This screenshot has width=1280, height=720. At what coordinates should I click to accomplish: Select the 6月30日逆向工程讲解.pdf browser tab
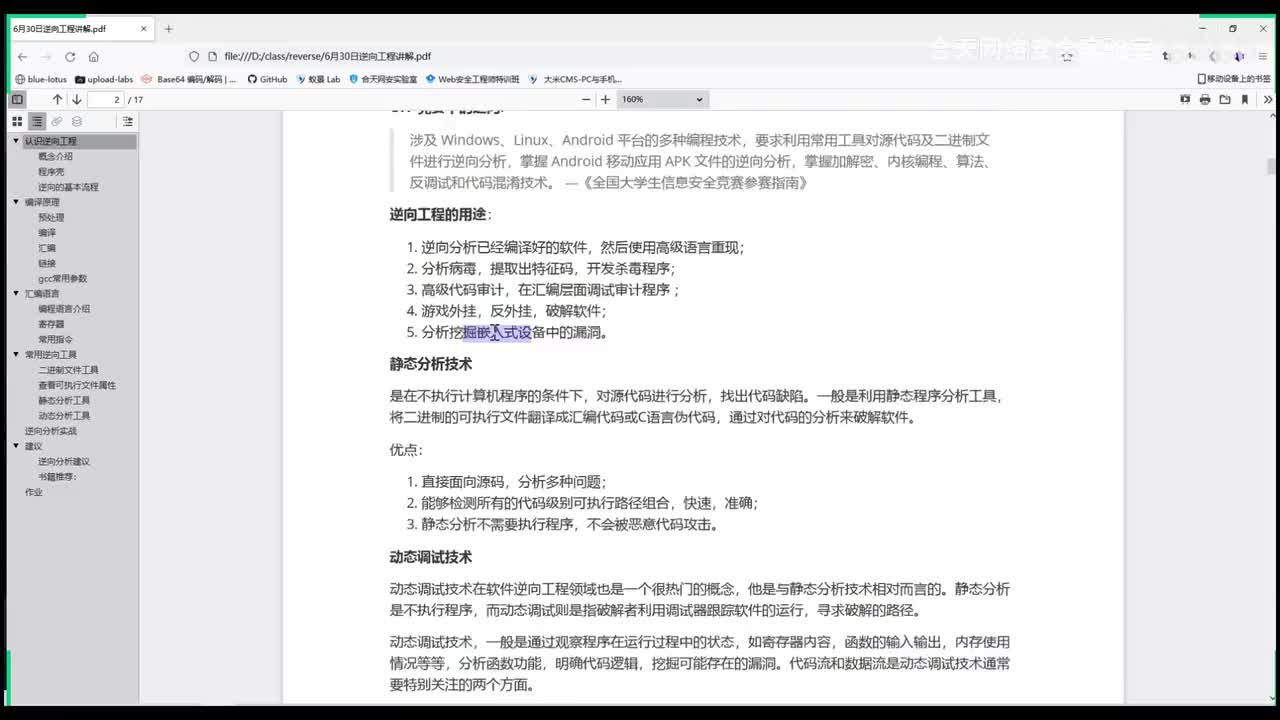[x=80, y=29]
